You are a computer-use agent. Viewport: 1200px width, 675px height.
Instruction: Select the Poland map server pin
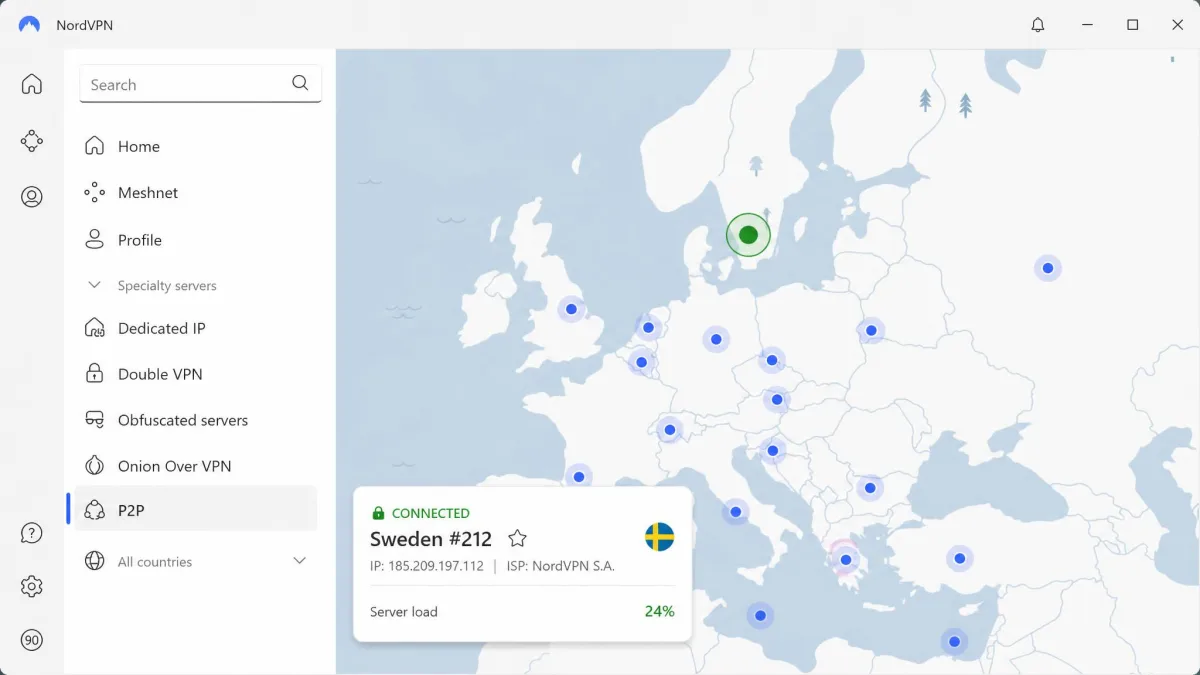[x=871, y=330]
